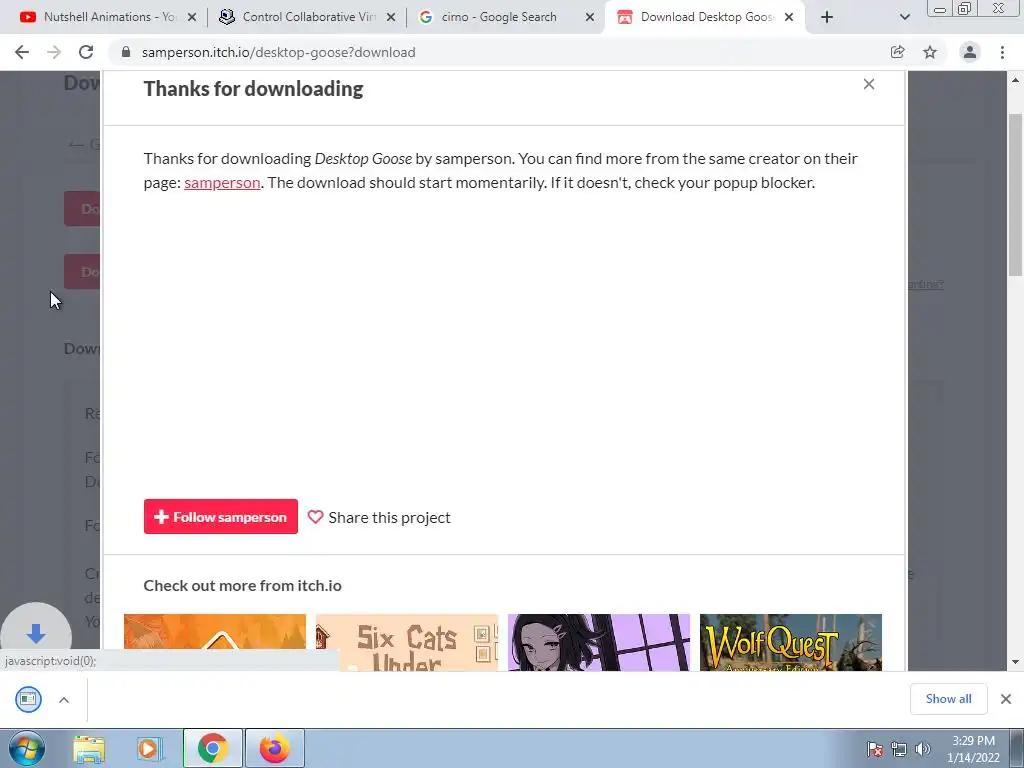This screenshot has height=768, width=1024.
Task: Open the Windows Start menu
Action: [26, 748]
